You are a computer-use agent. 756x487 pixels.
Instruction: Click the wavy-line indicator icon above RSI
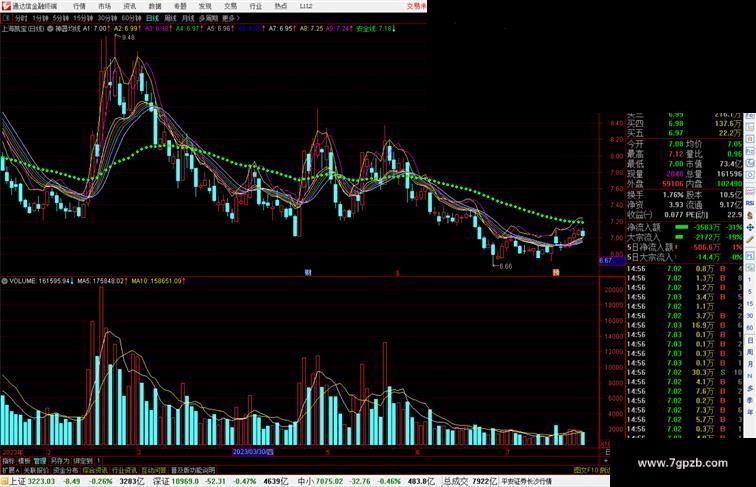point(750,191)
